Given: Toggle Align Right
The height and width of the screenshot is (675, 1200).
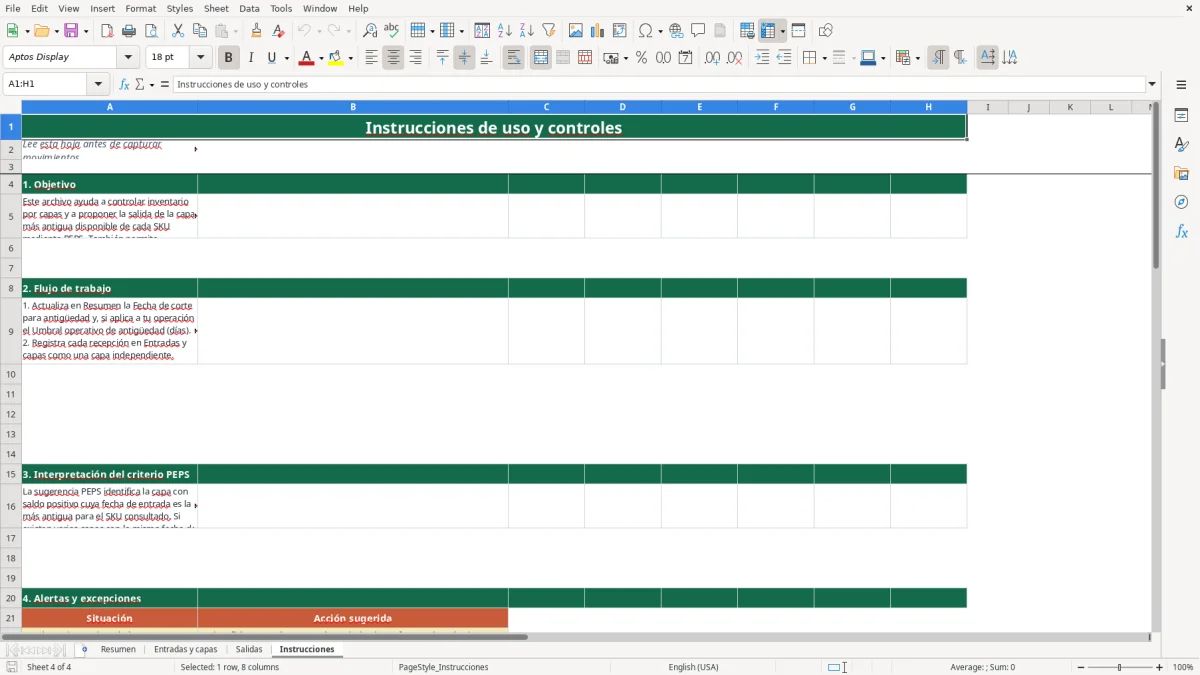Looking at the screenshot, I should [x=415, y=58].
